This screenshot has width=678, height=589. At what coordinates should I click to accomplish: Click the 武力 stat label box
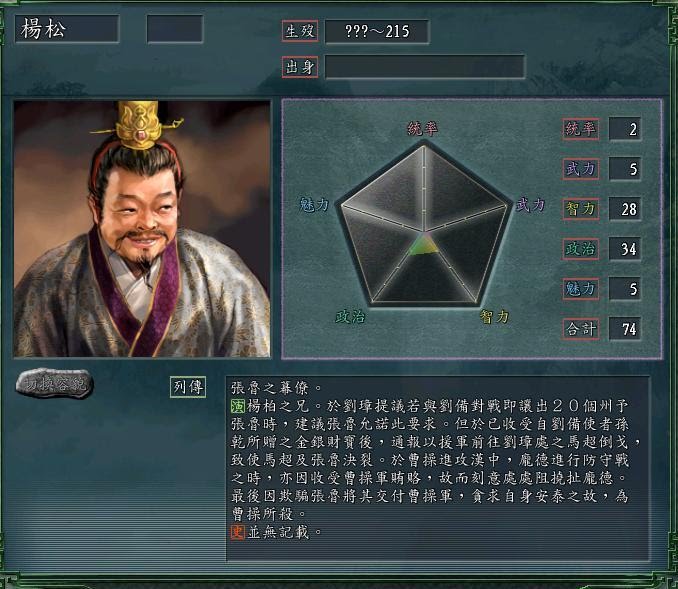coord(581,169)
